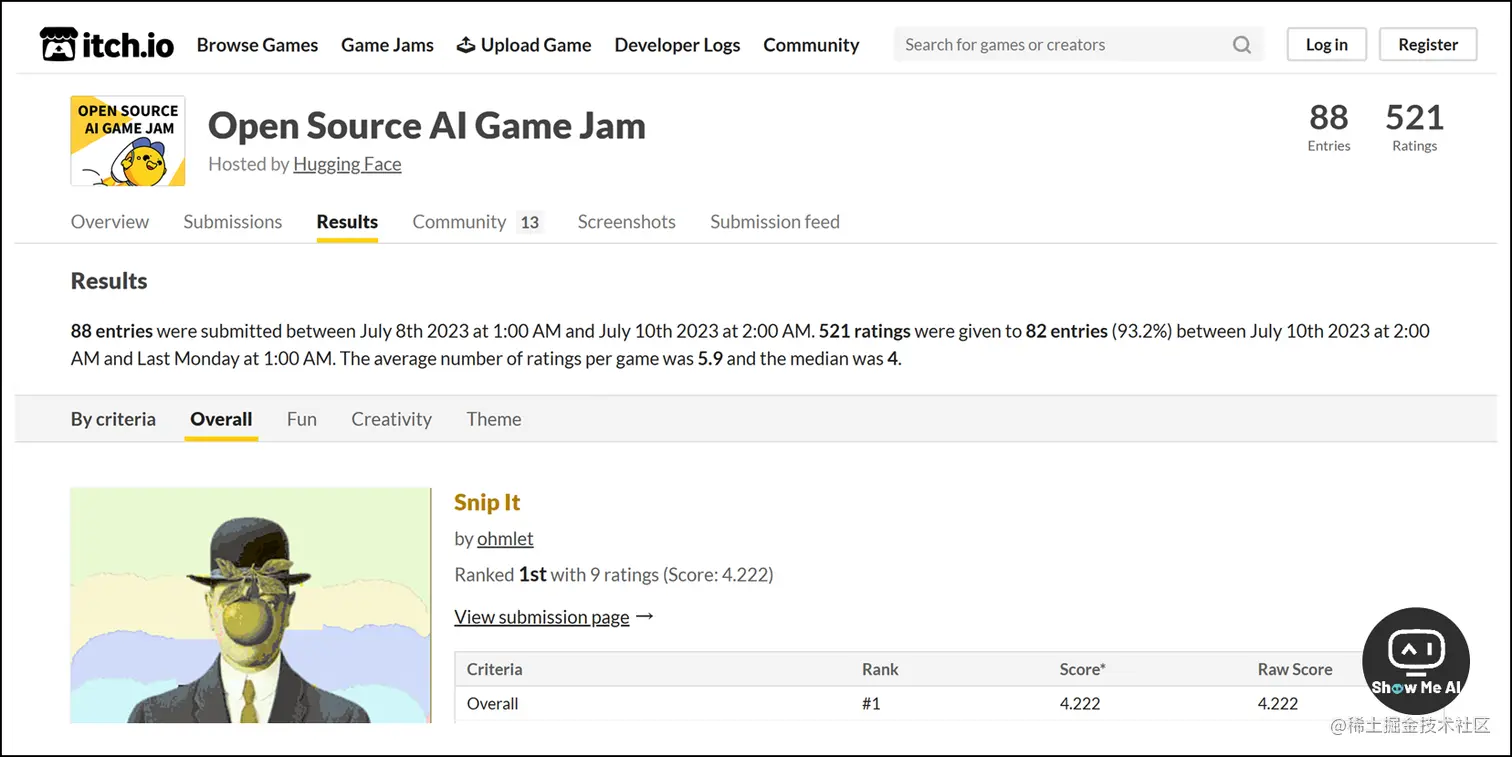
Task: Open Browse Games menu
Action: click(257, 45)
